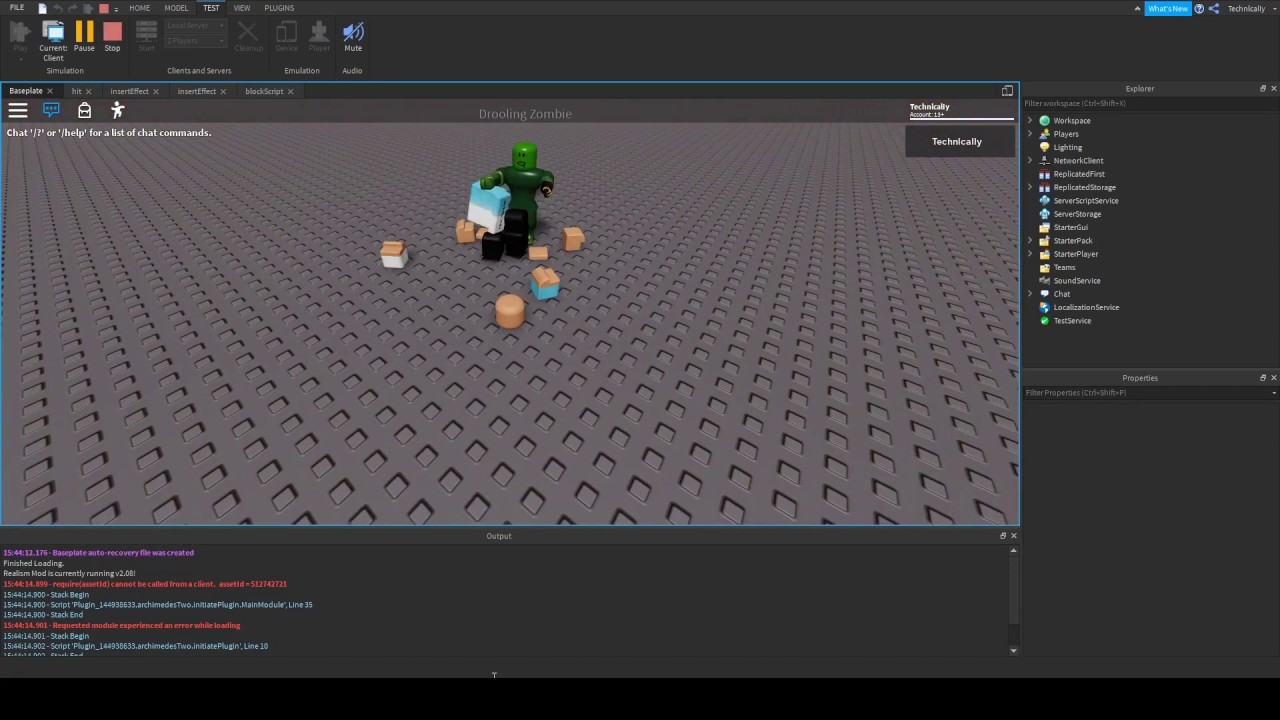Click the share icon in title bar
The image size is (1280, 720).
(1214, 9)
